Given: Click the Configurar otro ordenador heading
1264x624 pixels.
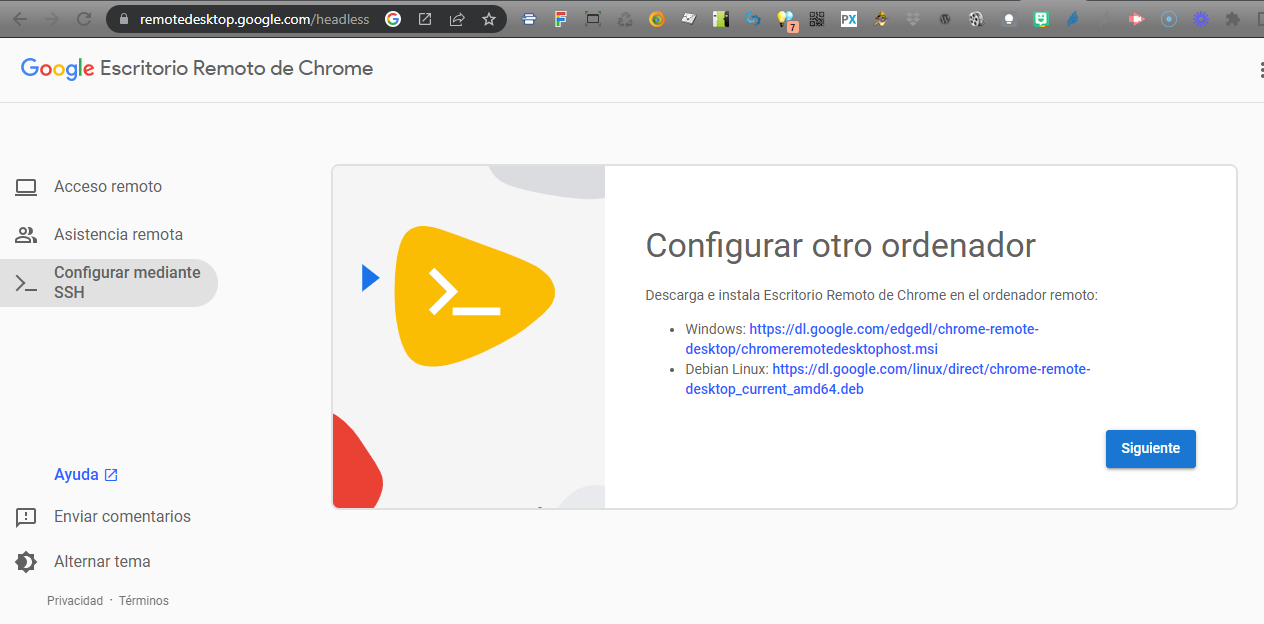Looking at the screenshot, I should click(841, 245).
